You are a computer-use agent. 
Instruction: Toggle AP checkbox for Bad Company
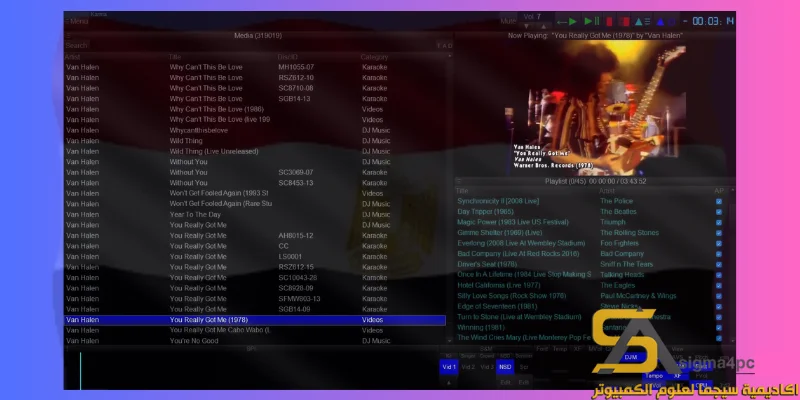click(x=719, y=254)
